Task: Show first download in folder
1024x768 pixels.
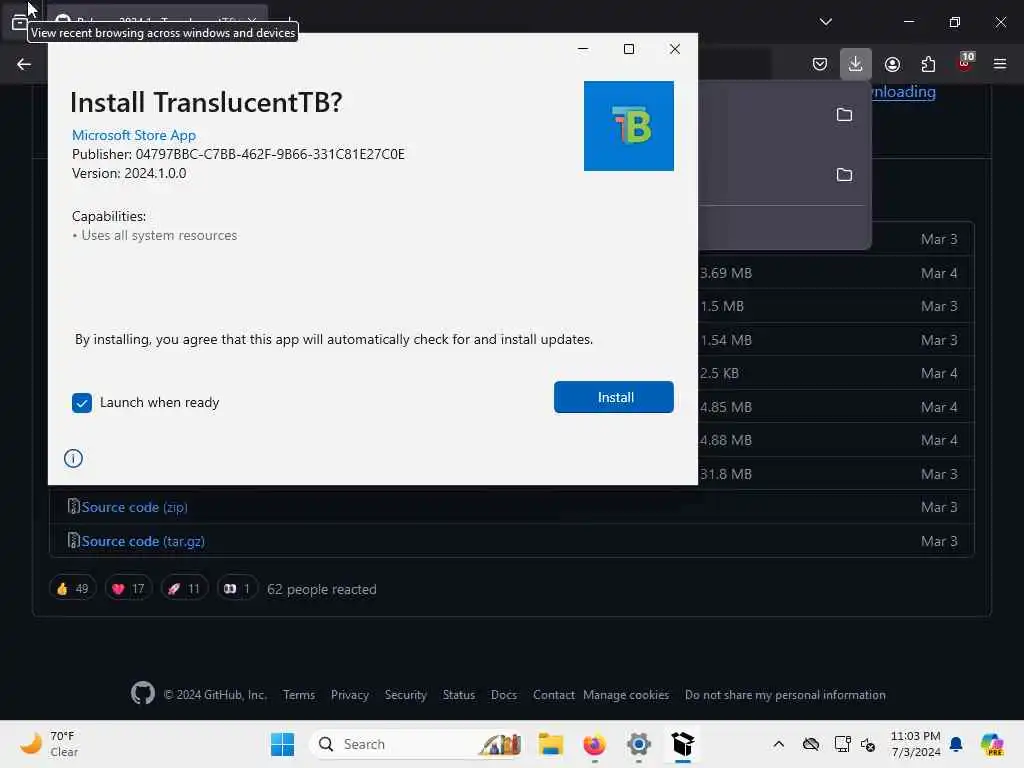Action: click(844, 115)
